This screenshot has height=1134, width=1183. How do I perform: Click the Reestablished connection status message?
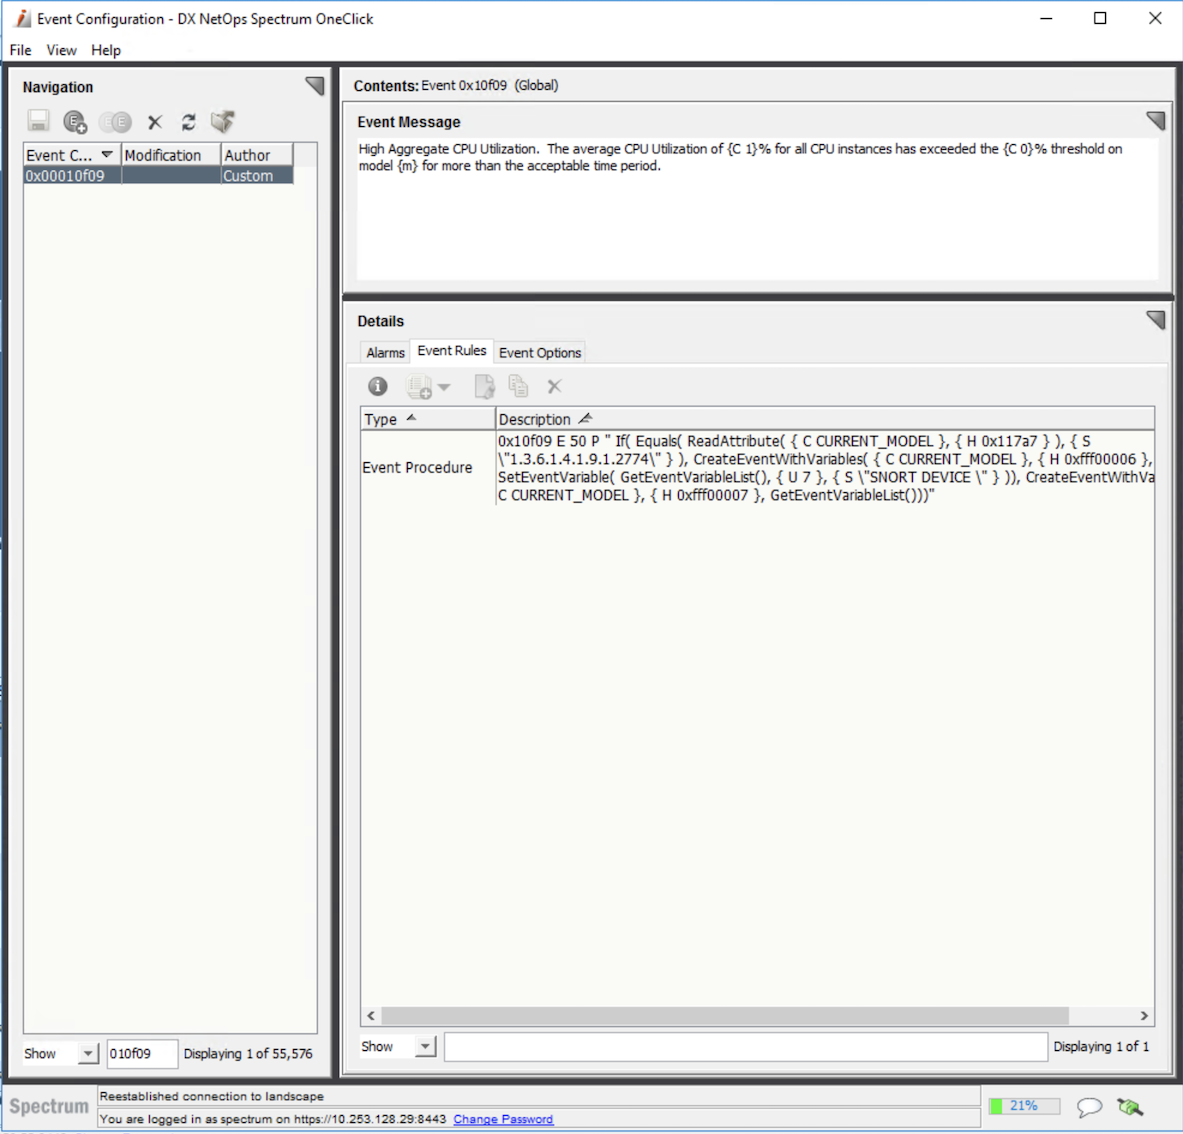tap(212, 1096)
